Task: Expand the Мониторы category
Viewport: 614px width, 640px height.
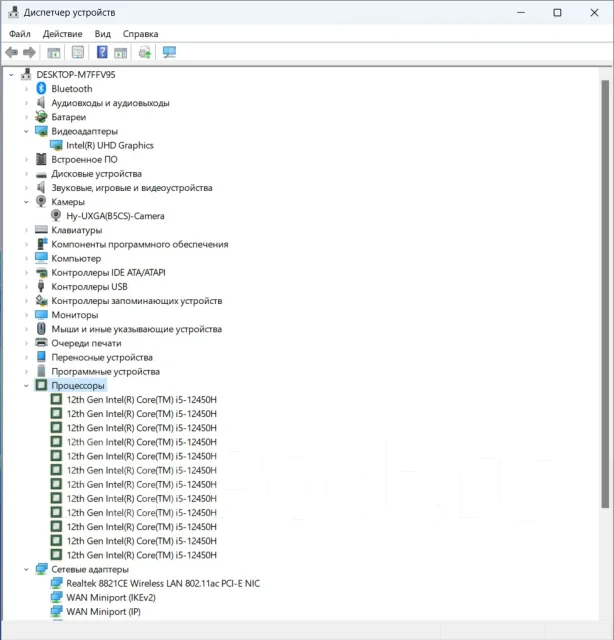Action: click(x=27, y=315)
